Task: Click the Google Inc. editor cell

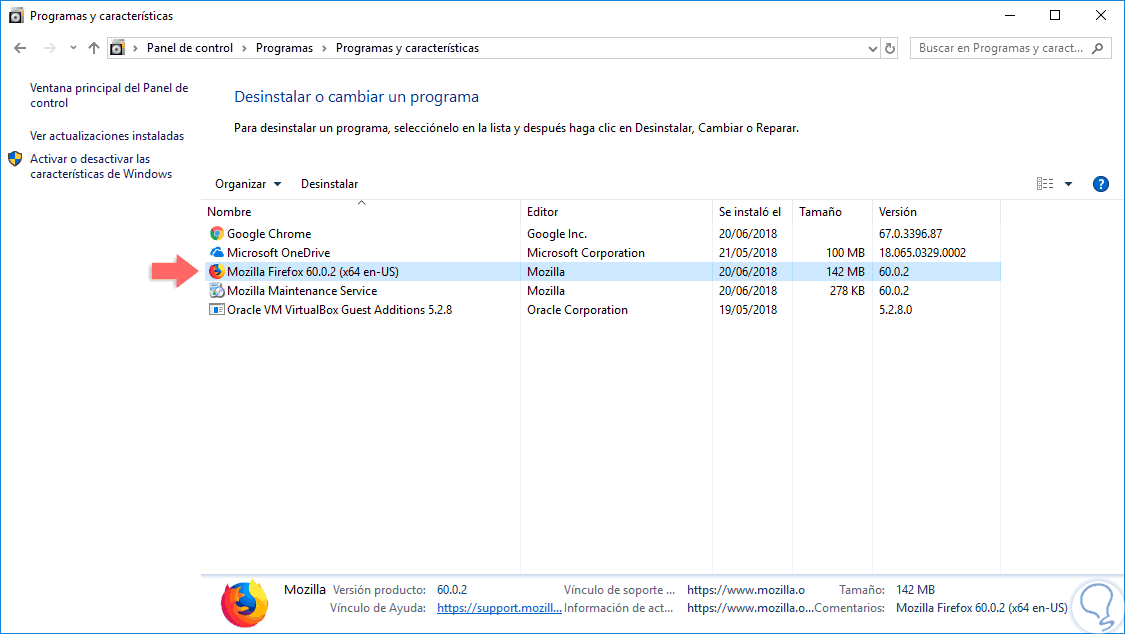Action: (557, 234)
